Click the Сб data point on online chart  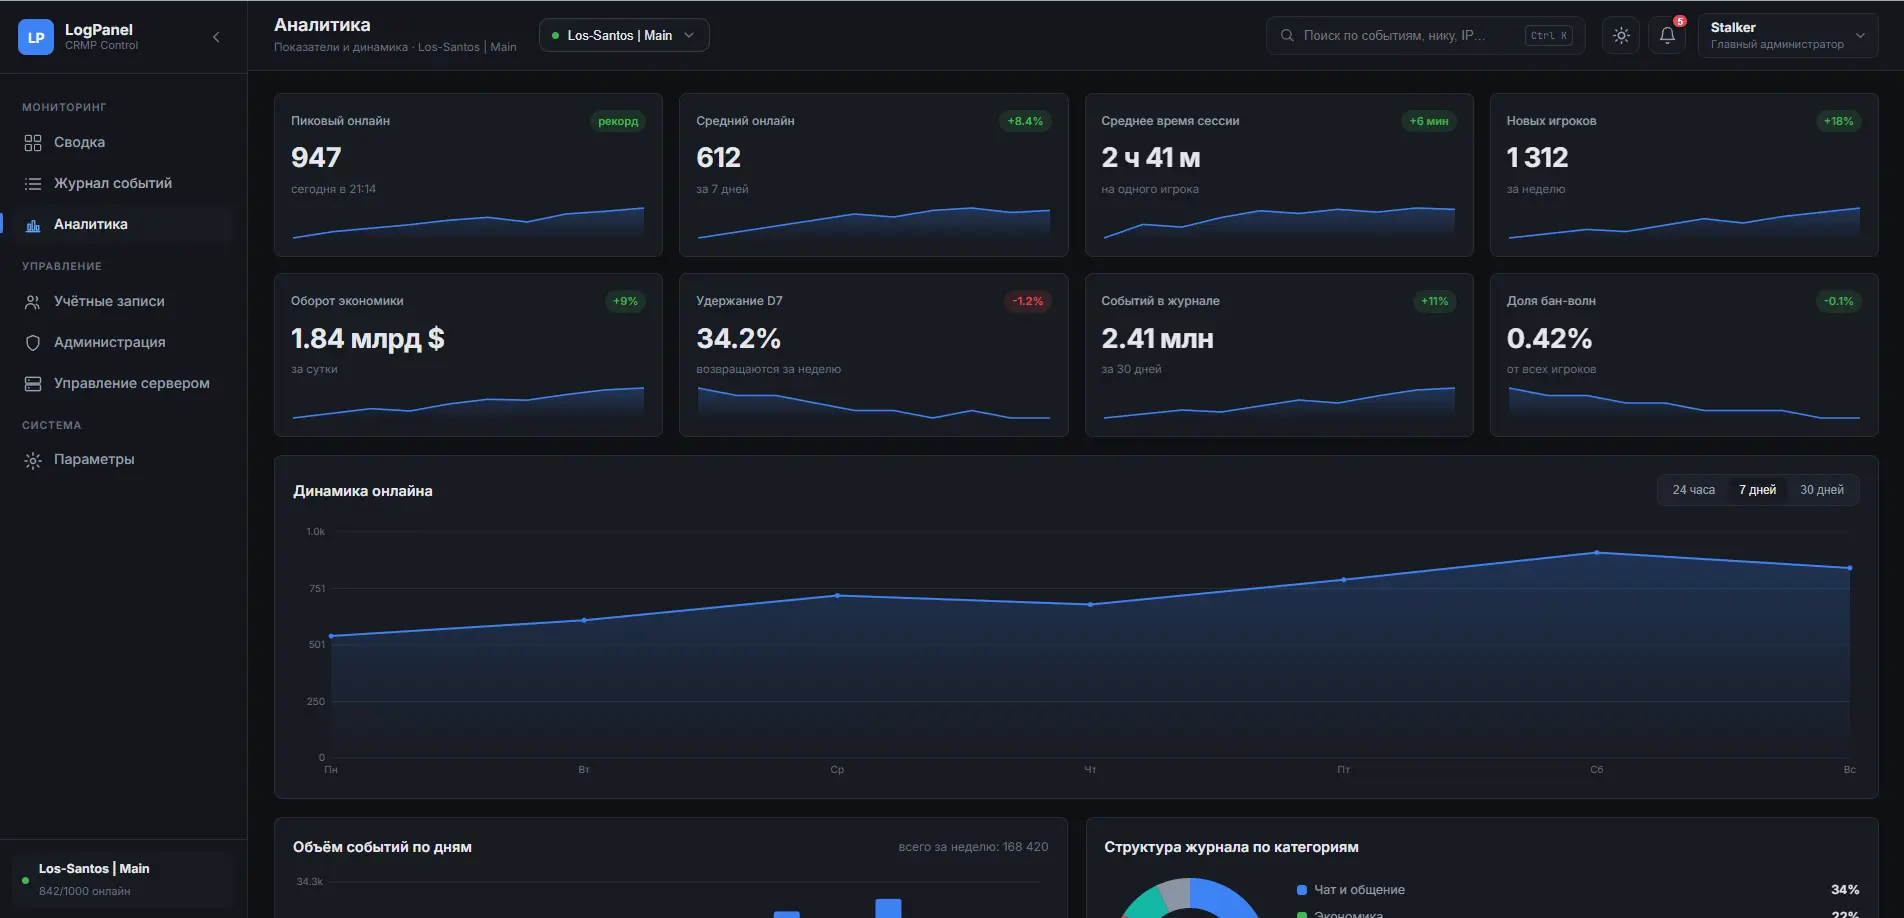(x=1597, y=553)
